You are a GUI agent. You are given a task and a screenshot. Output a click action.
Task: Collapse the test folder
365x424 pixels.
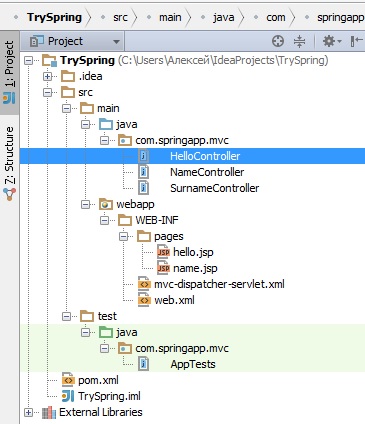point(67,316)
